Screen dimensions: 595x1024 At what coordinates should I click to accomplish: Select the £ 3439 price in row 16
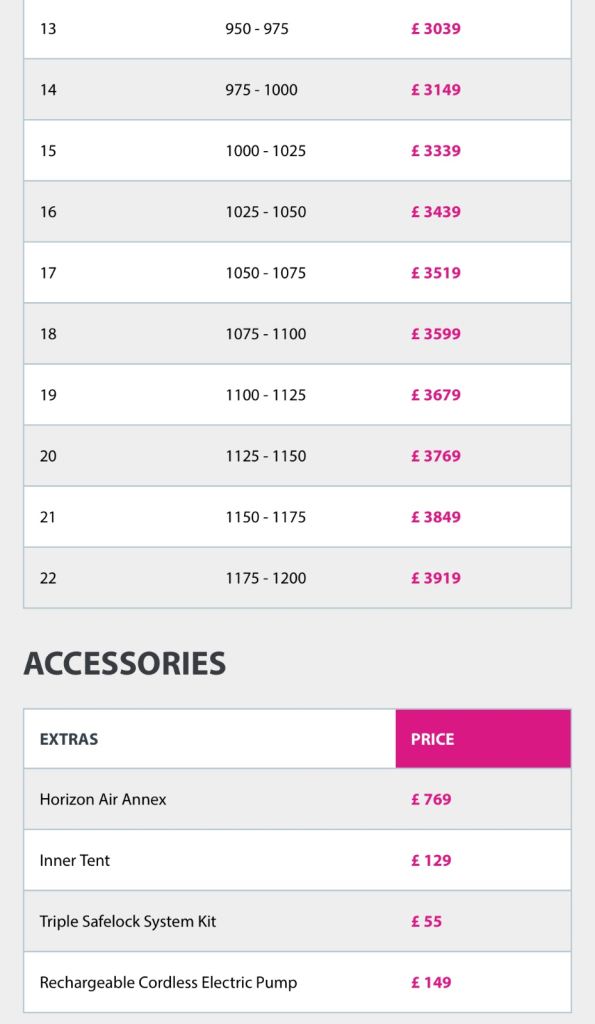pyautogui.click(x=436, y=212)
